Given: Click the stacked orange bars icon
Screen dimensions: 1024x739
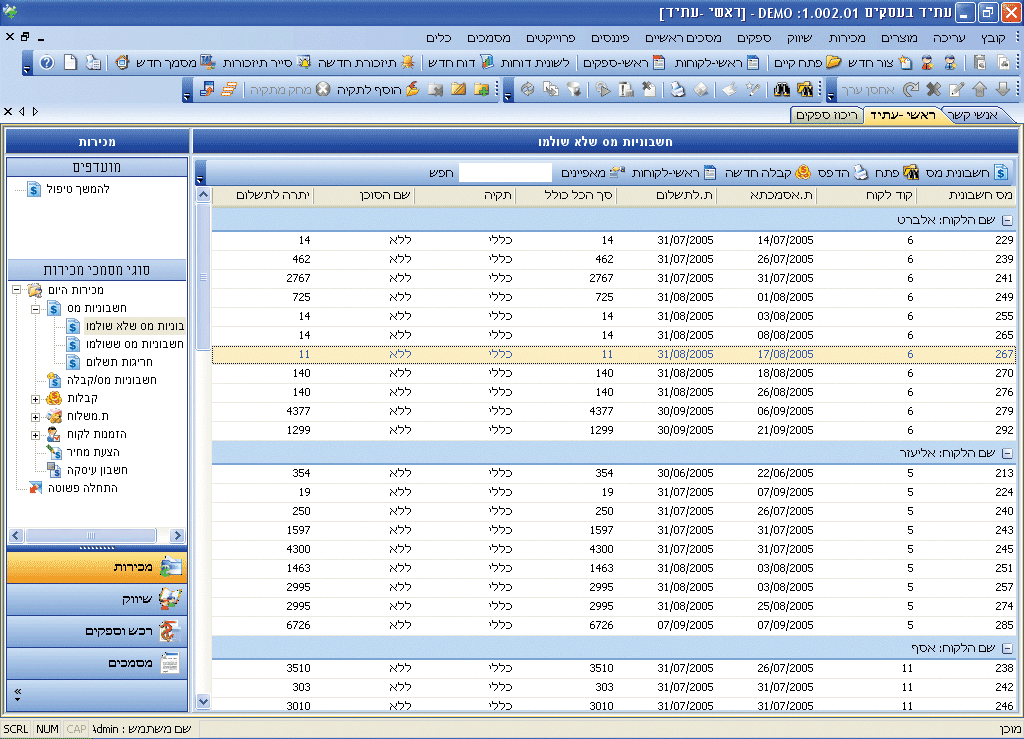Looking at the screenshot, I should pyautogui.click(x=229, y=89).
